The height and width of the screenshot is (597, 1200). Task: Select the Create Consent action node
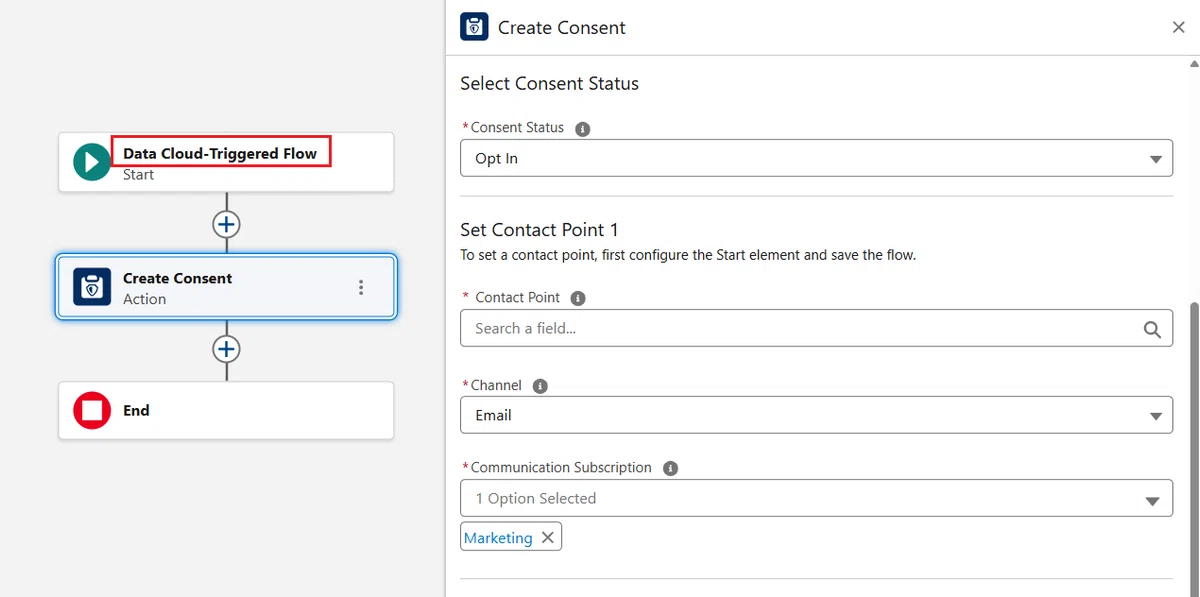[226, 287]
